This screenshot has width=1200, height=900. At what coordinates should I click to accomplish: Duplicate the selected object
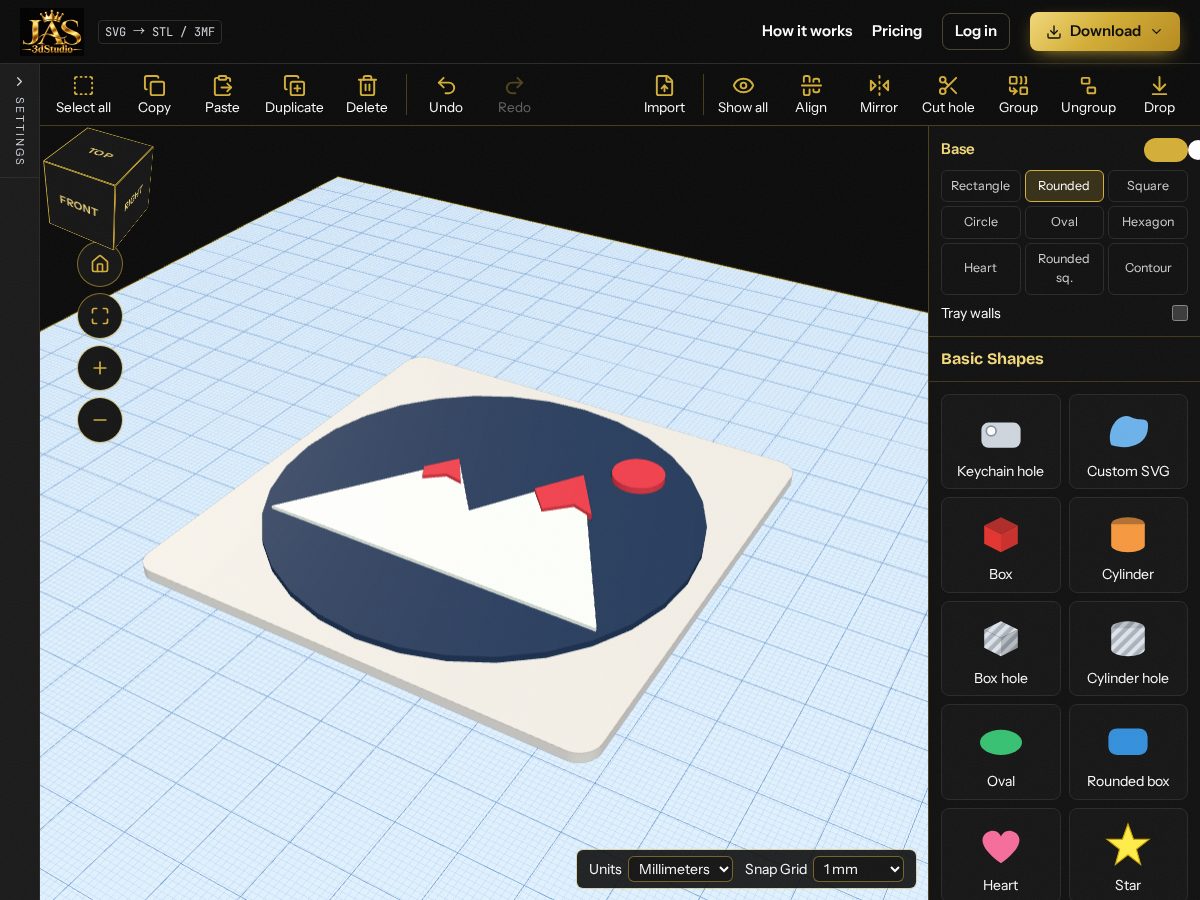pos(294,95)
